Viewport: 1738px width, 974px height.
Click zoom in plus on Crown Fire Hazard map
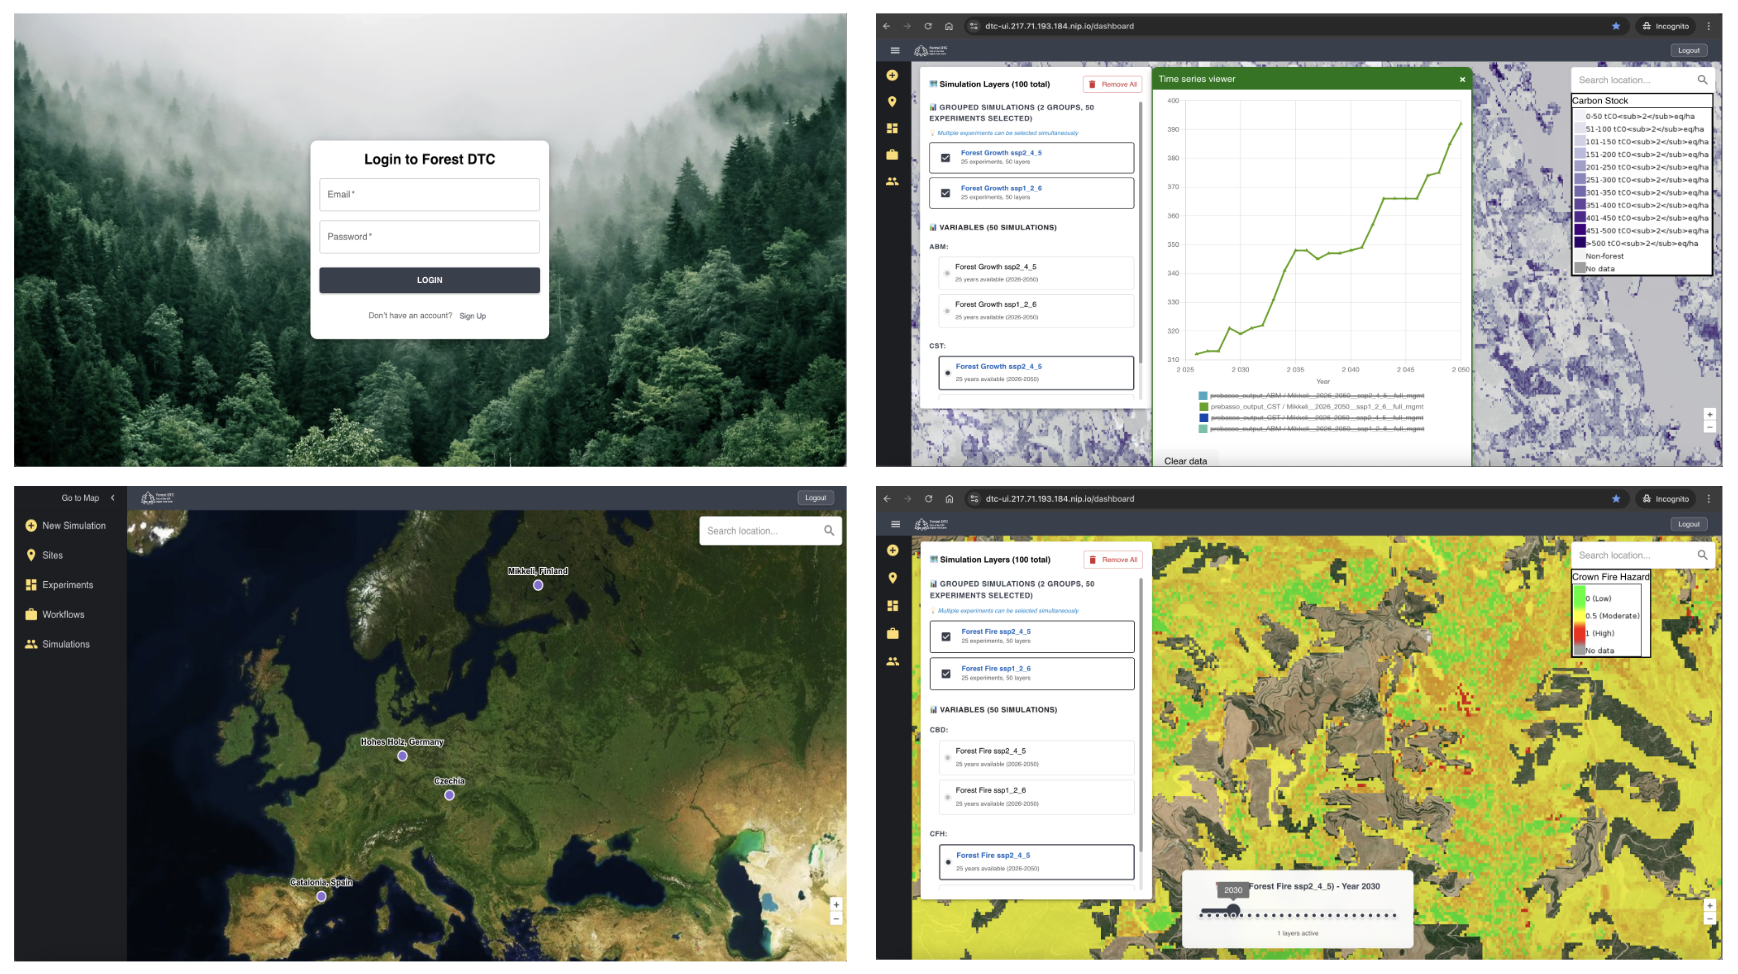(x=1709, y=905)
